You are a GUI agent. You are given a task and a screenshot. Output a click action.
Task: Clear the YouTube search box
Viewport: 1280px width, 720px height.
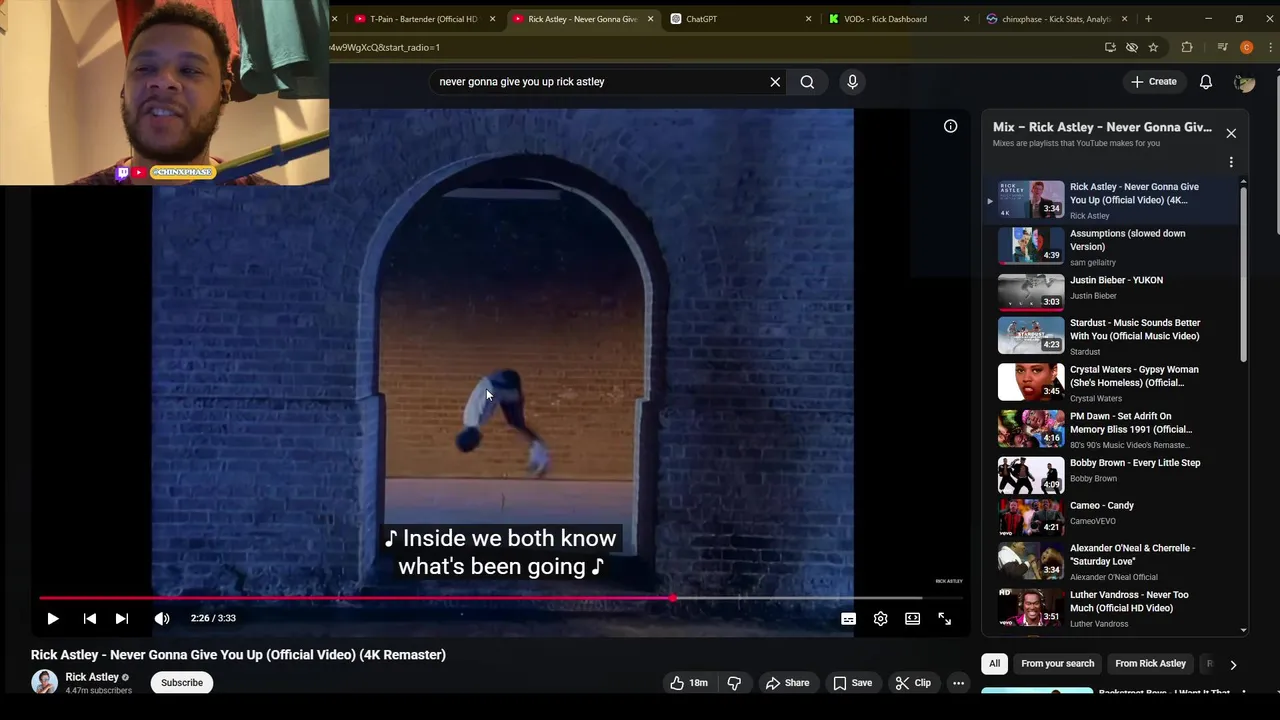(775, 82)
